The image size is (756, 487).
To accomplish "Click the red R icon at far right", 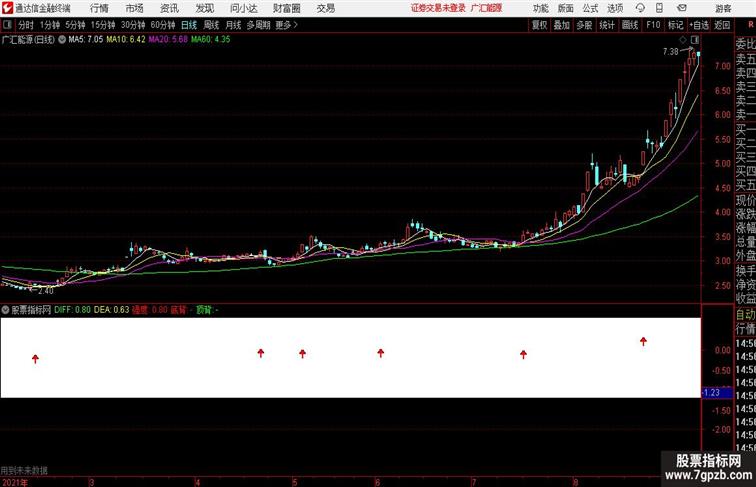I will [751, 25].
